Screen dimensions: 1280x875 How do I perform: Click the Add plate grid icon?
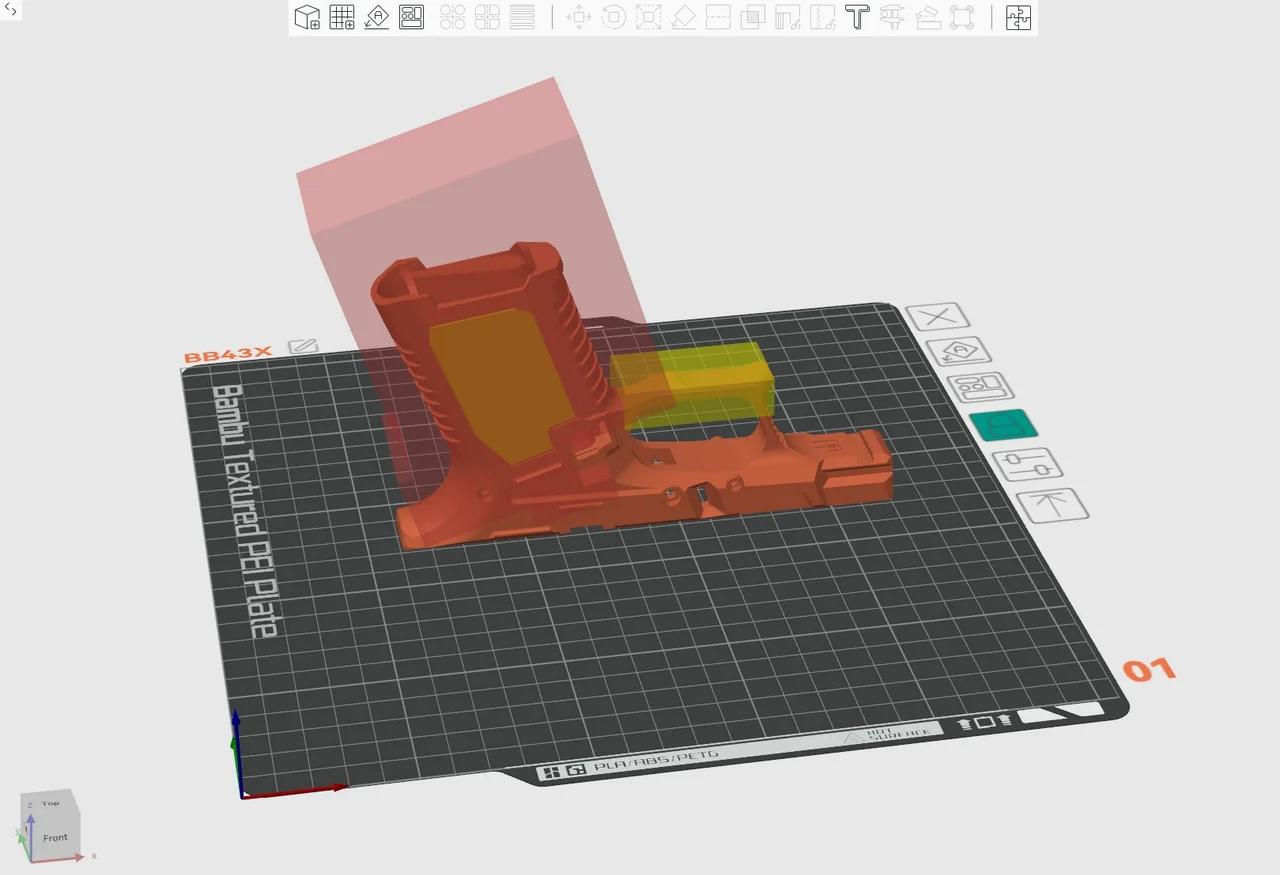342,17
